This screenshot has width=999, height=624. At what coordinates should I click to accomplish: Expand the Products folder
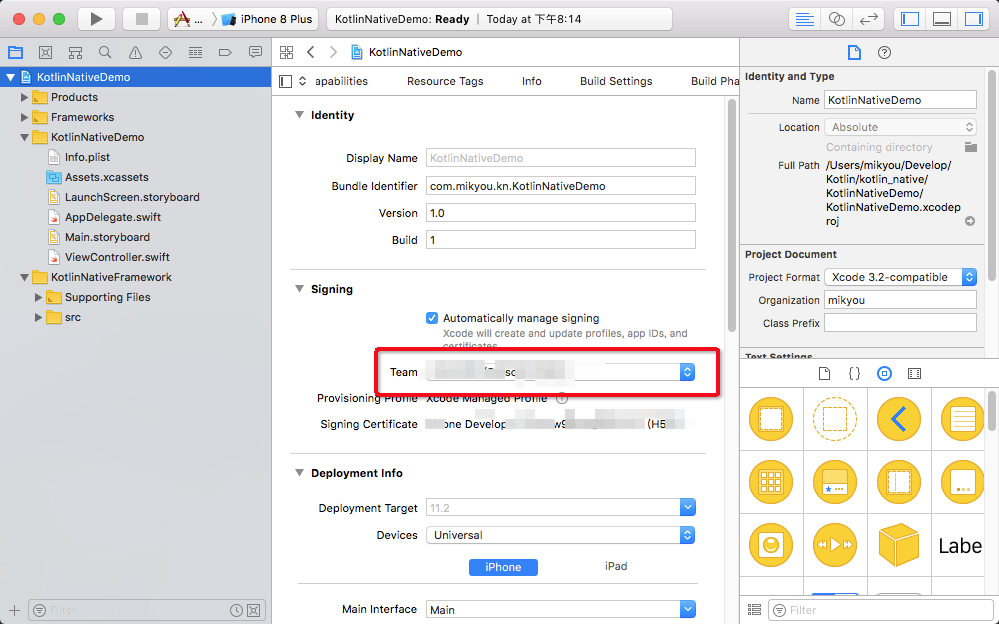click(x=25, y=98)
